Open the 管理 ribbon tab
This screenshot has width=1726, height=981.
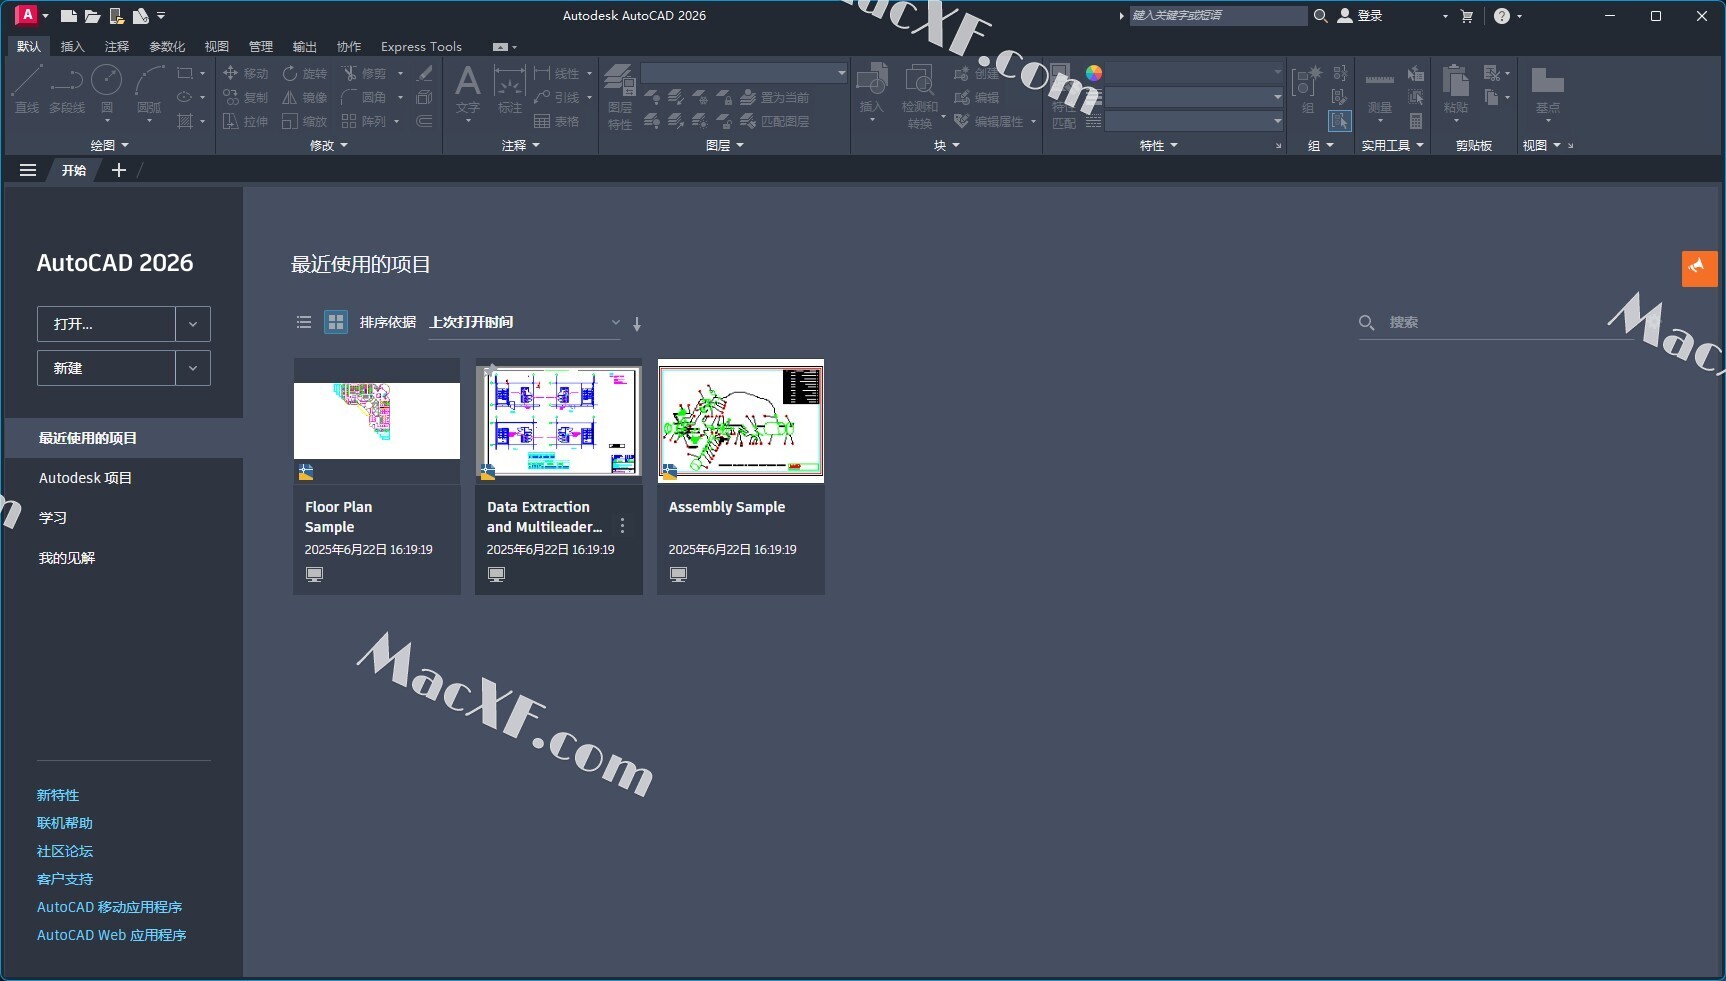pyautogui.click(x=261, y=47)
